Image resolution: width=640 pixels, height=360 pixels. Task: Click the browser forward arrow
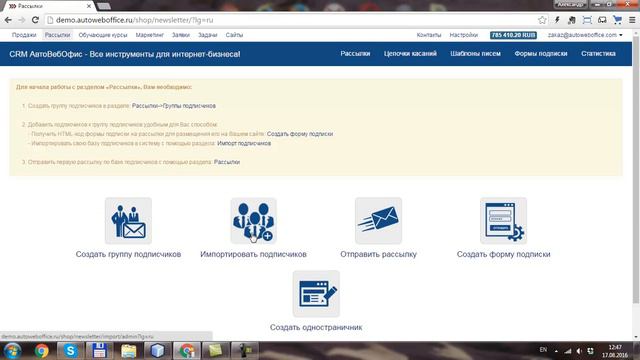pos(22,20)
